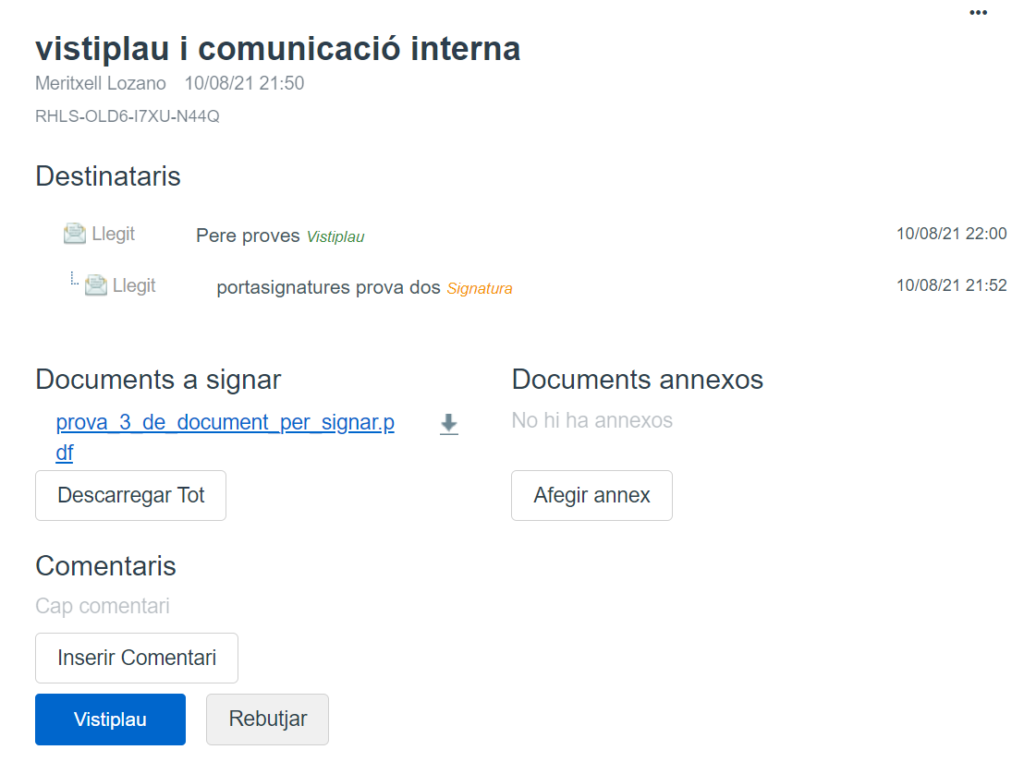Click the sender name Meritxell Lozano
The height and width of the screenshot is (774, 1024).
pos(100,83)
